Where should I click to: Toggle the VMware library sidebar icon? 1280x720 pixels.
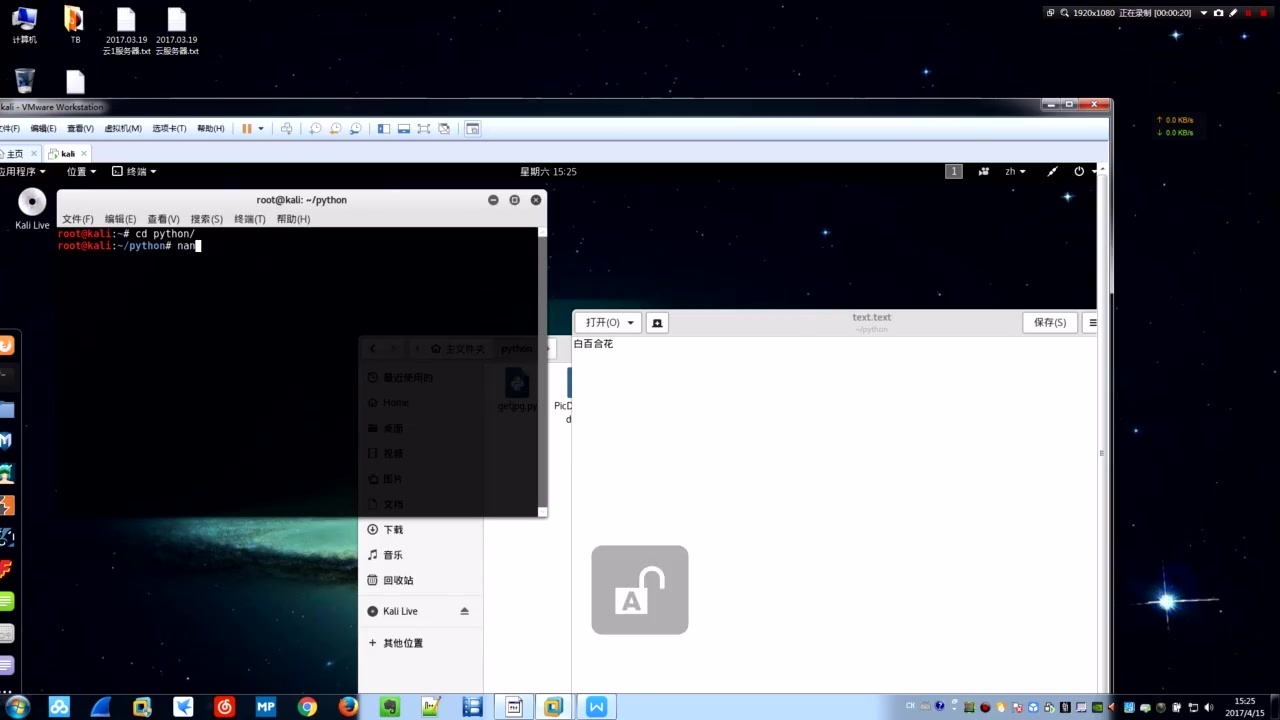383,128
